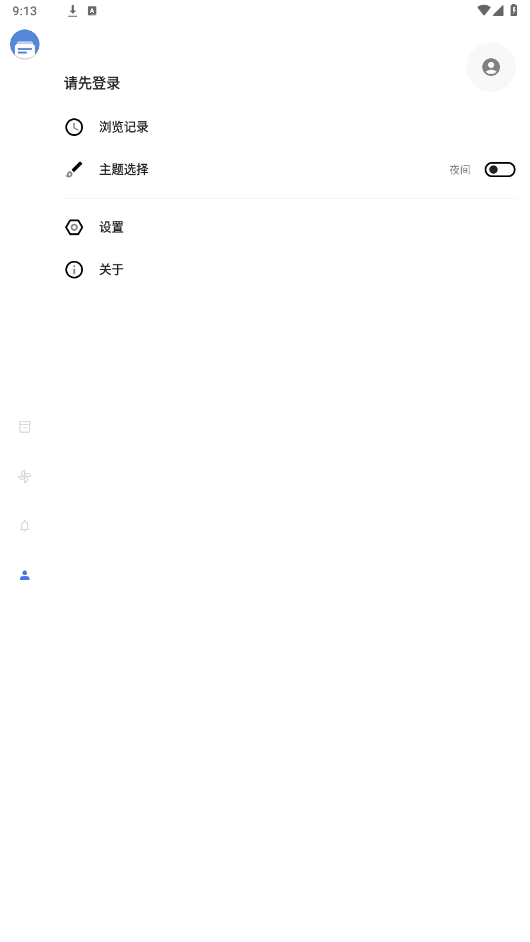Tap the 夜间 label text
Screen dimensions: 530x942
click(x=460, y=170)
